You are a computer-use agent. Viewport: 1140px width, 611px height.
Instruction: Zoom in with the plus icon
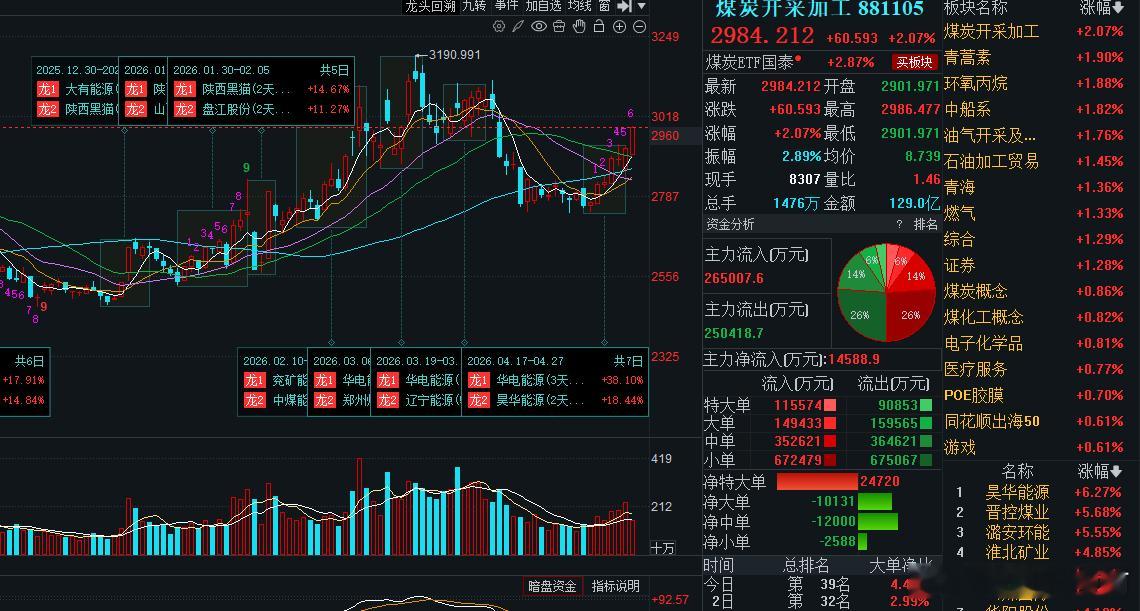(620, 26)
